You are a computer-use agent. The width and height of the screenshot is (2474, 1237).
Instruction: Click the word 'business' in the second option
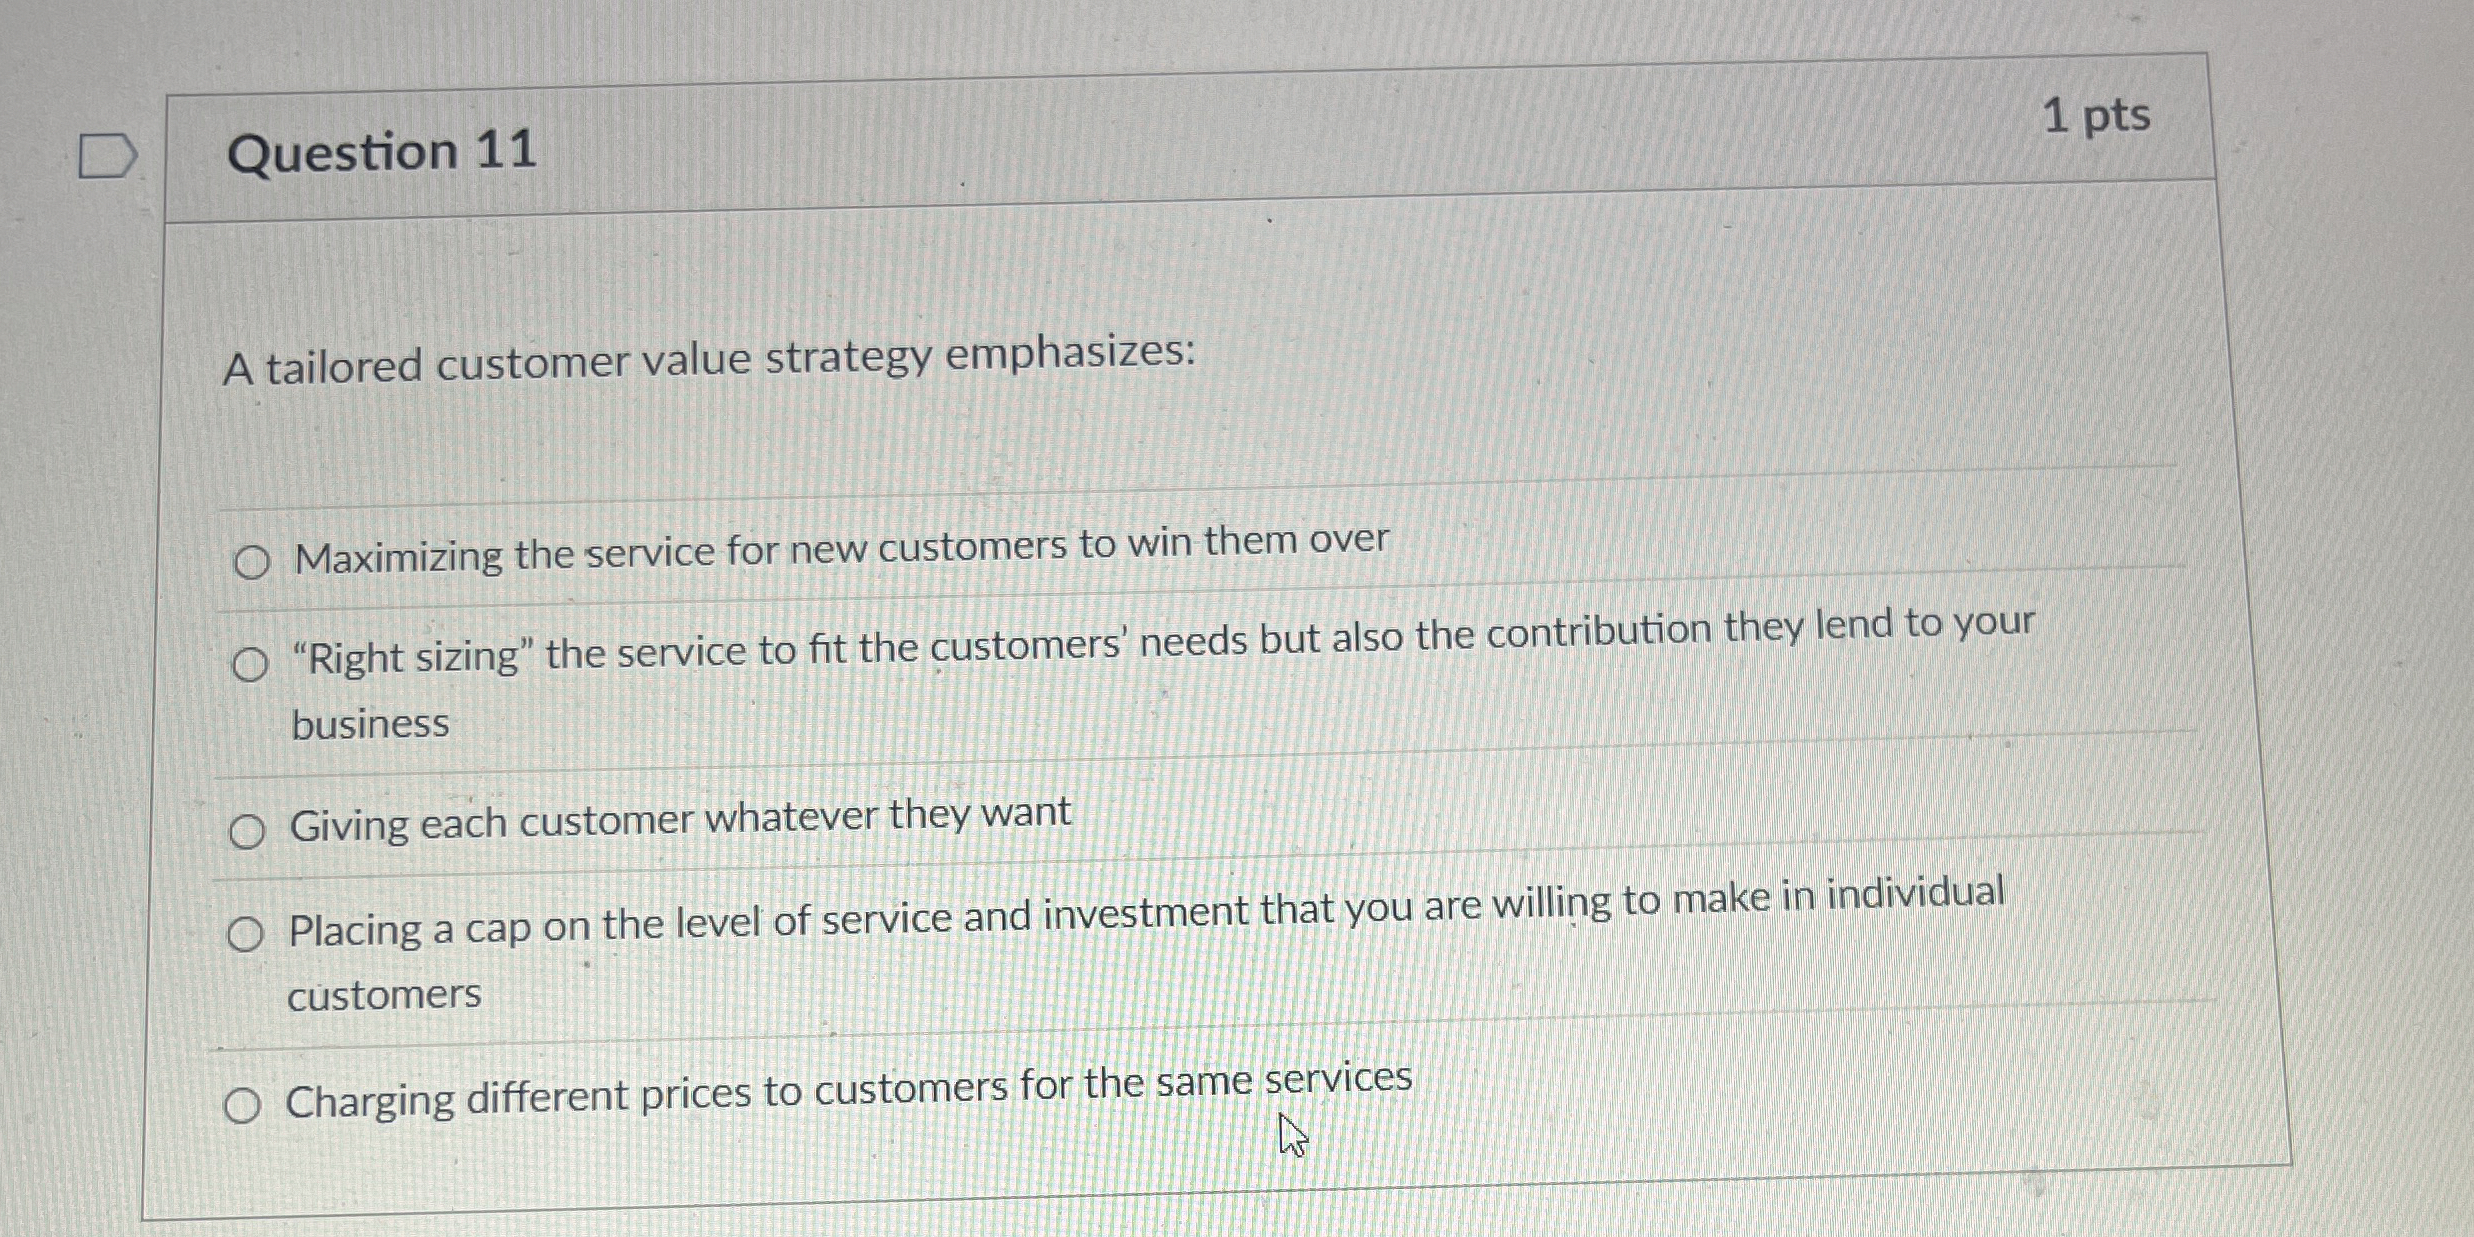click(370, 724)
